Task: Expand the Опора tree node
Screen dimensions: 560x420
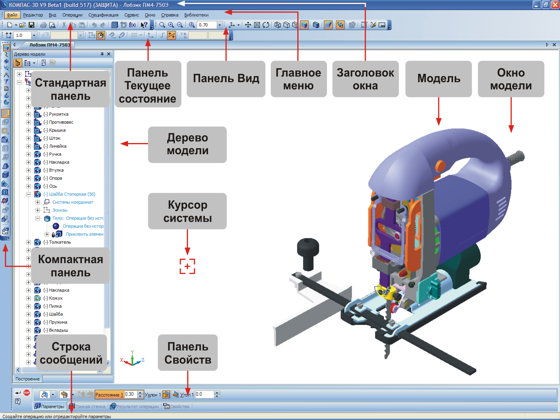Action: click(x=29, y=178)
